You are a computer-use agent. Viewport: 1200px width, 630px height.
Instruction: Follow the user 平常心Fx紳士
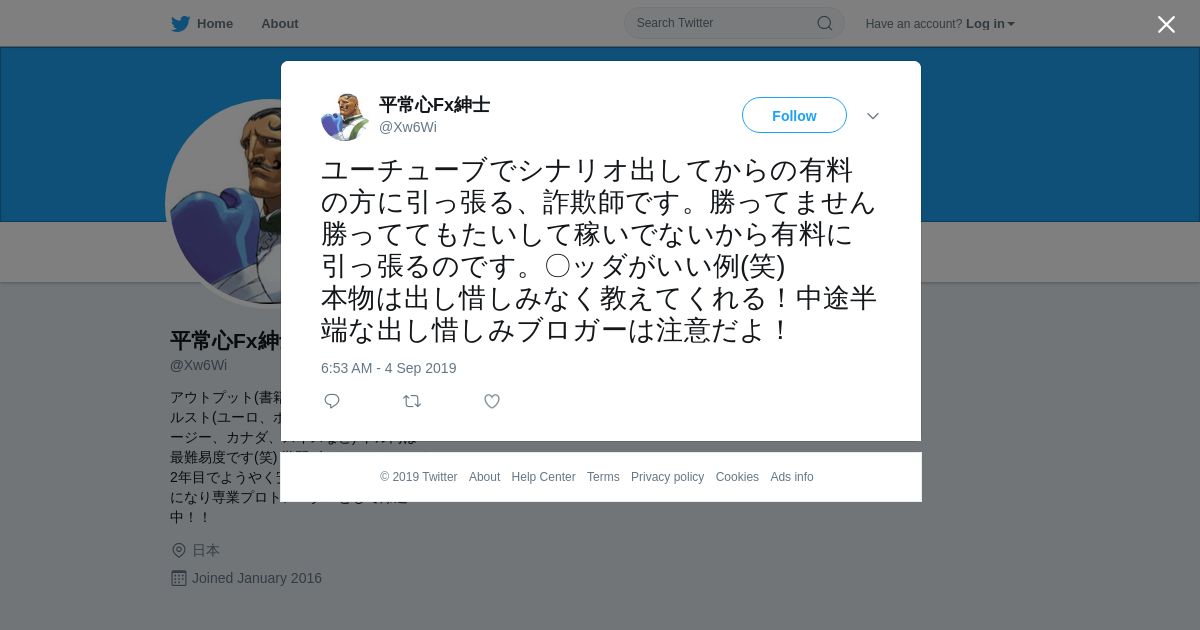tap(794, 115)
